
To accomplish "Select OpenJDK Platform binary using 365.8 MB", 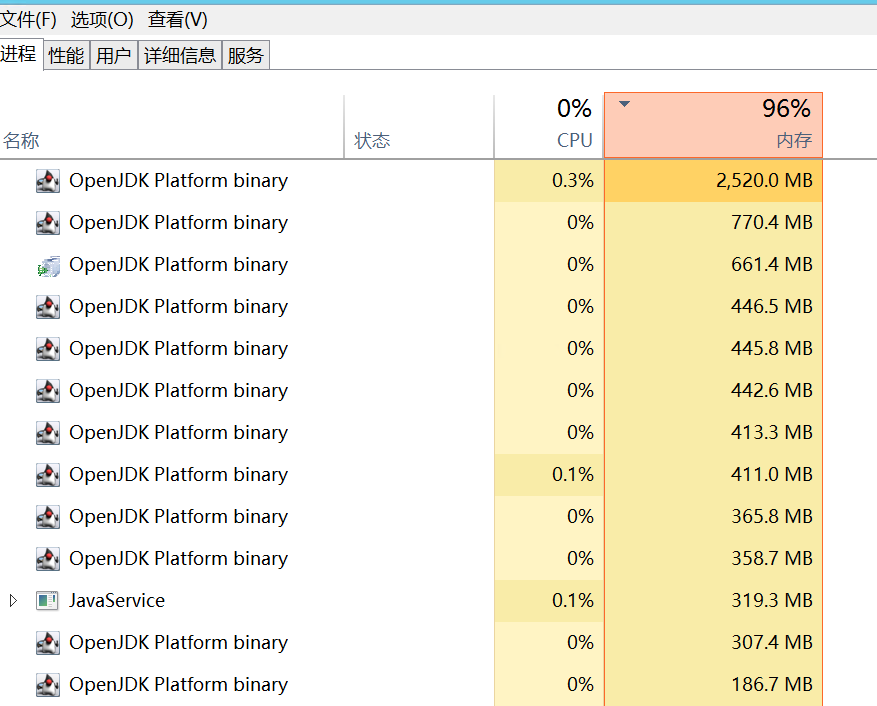I will pos(178,516).
